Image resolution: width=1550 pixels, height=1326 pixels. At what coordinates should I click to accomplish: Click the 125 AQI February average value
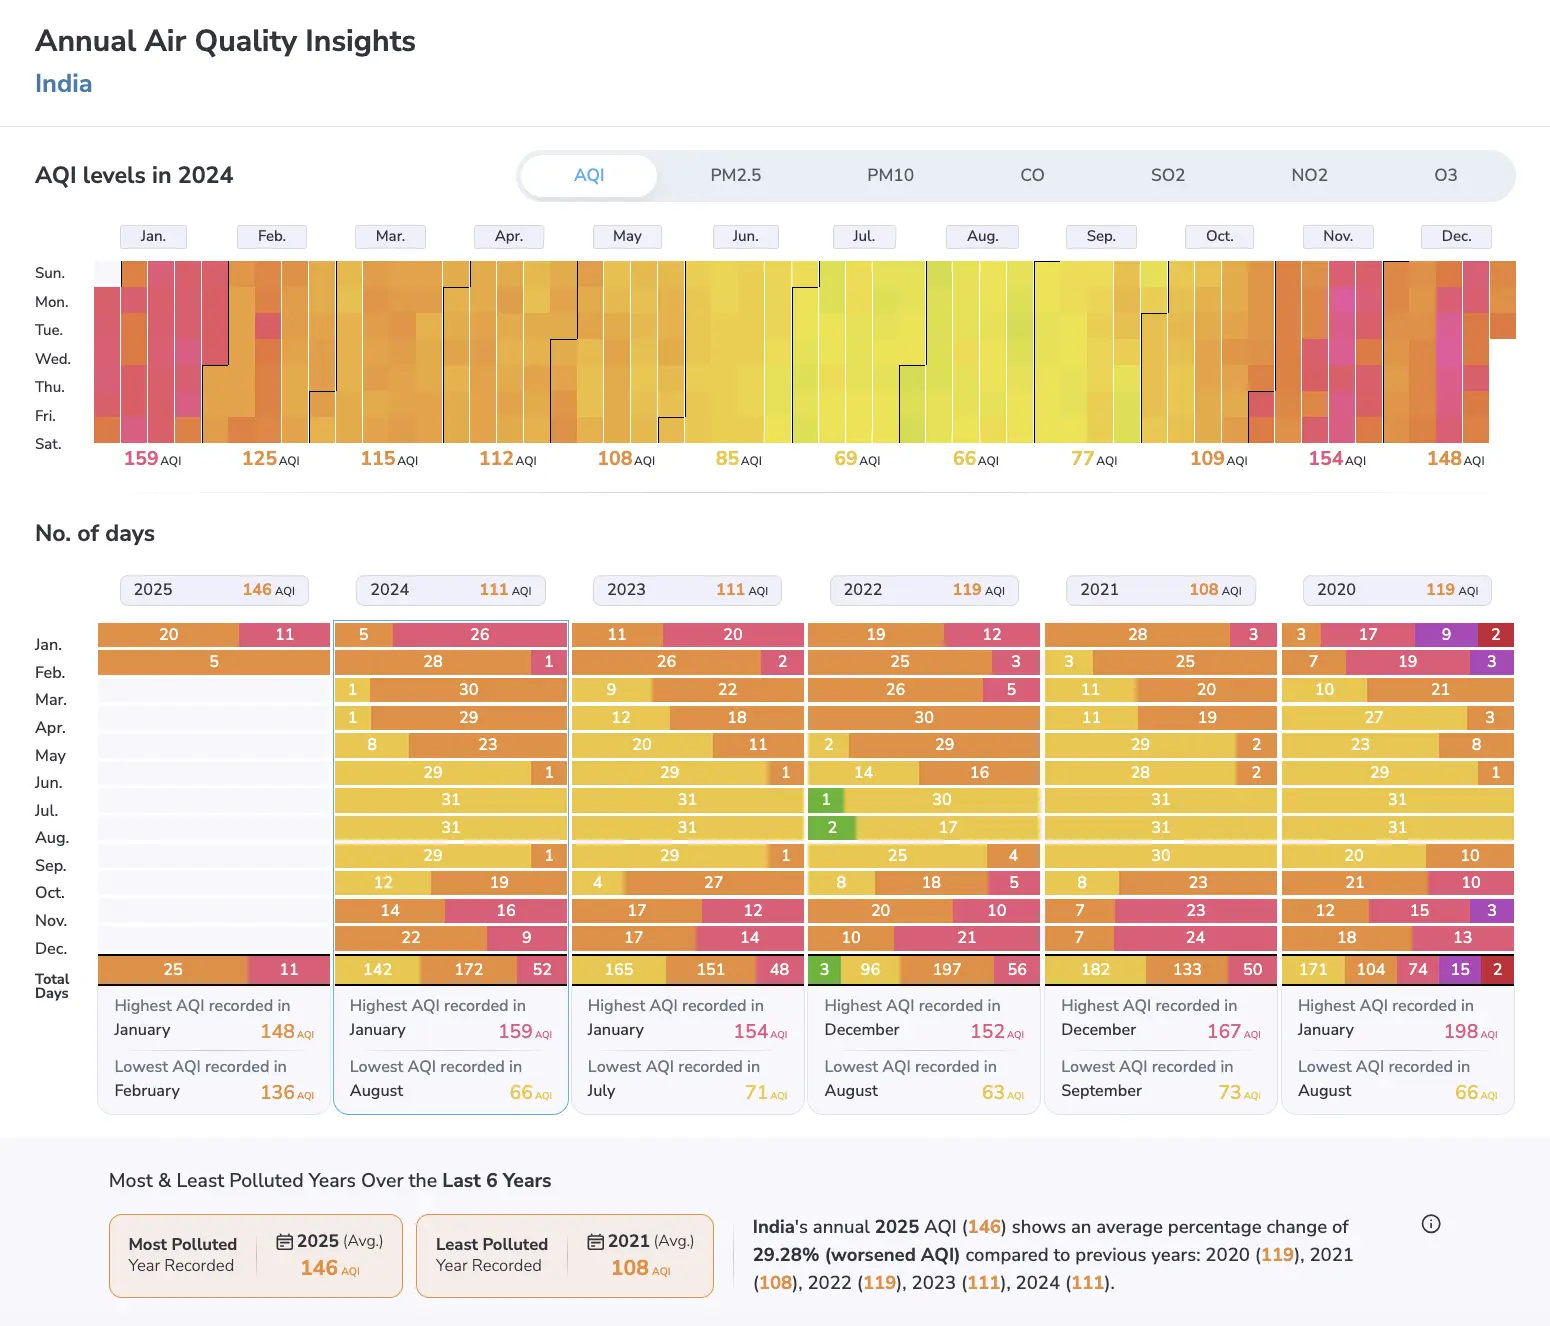click(270, 458)
